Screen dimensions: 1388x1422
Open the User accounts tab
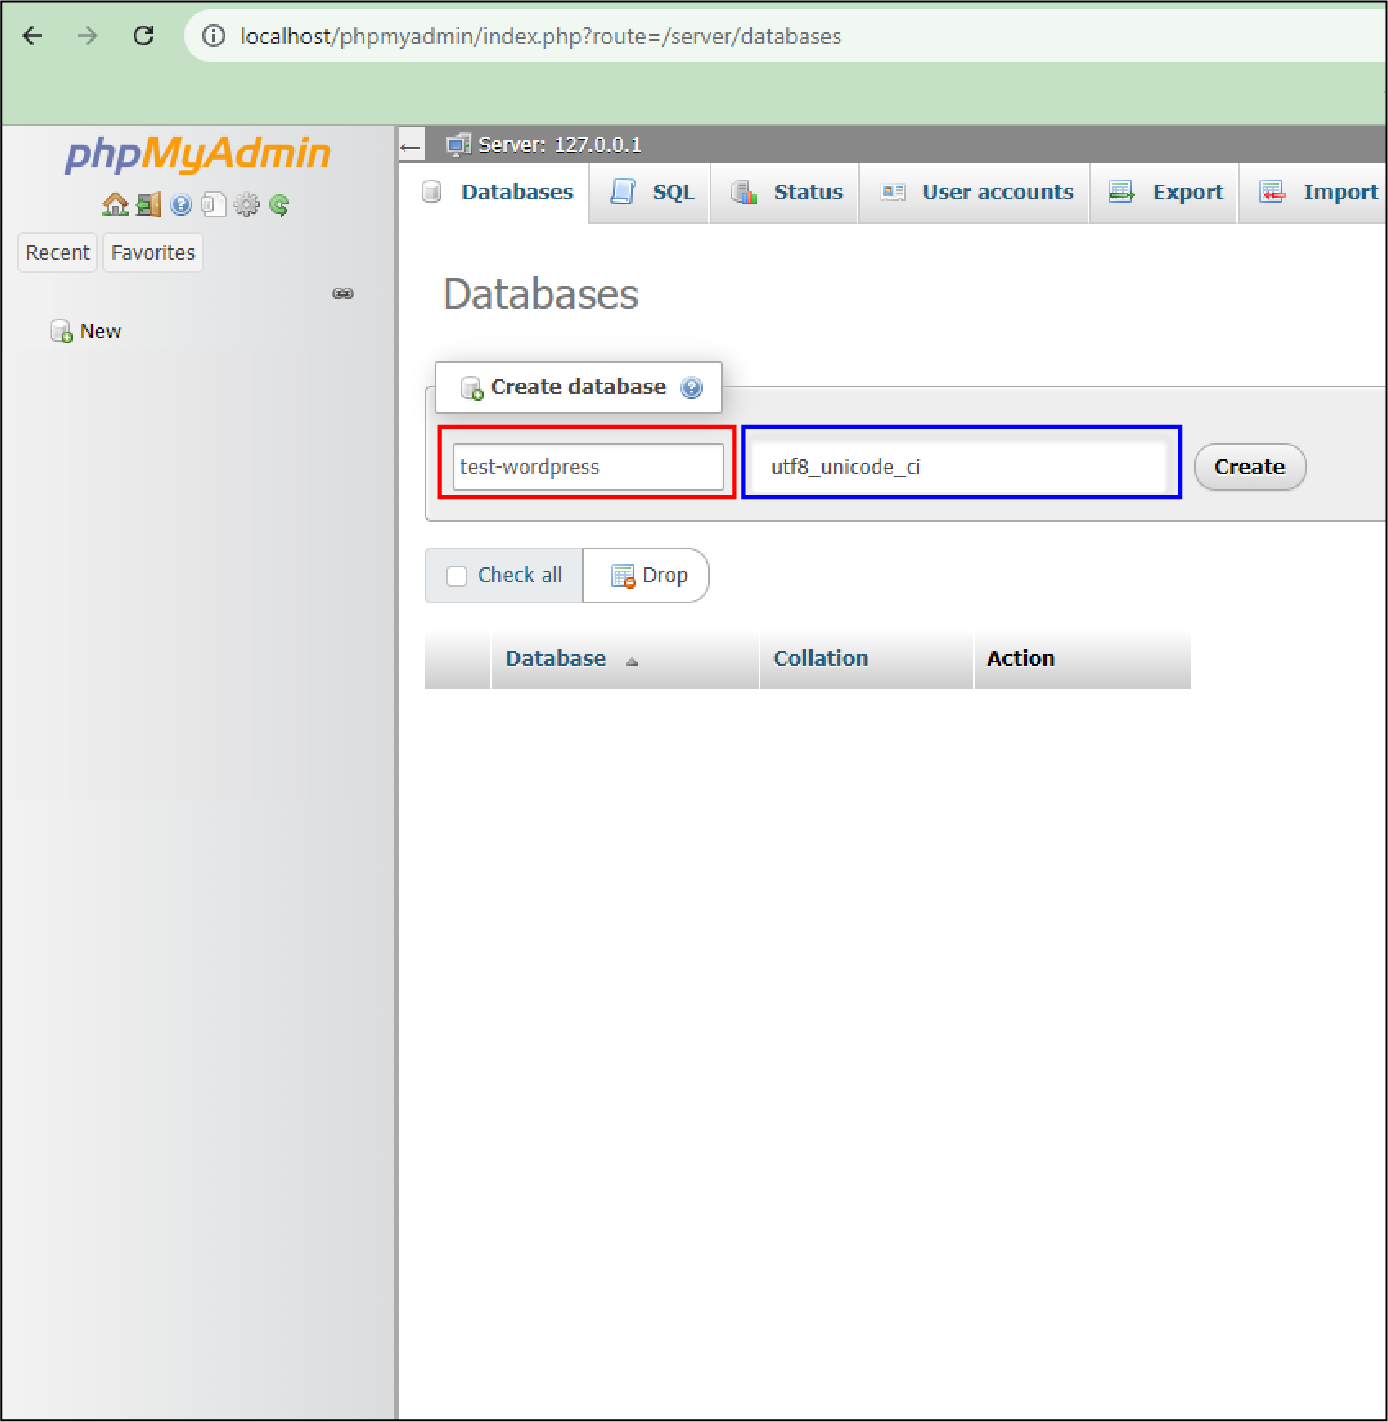tap(976, 192)
